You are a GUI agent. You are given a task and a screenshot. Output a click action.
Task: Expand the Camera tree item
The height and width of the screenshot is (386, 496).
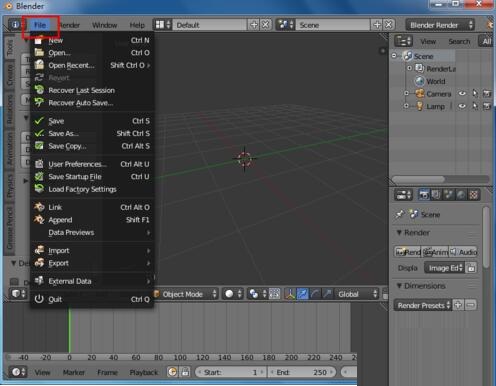click(406, 94)
